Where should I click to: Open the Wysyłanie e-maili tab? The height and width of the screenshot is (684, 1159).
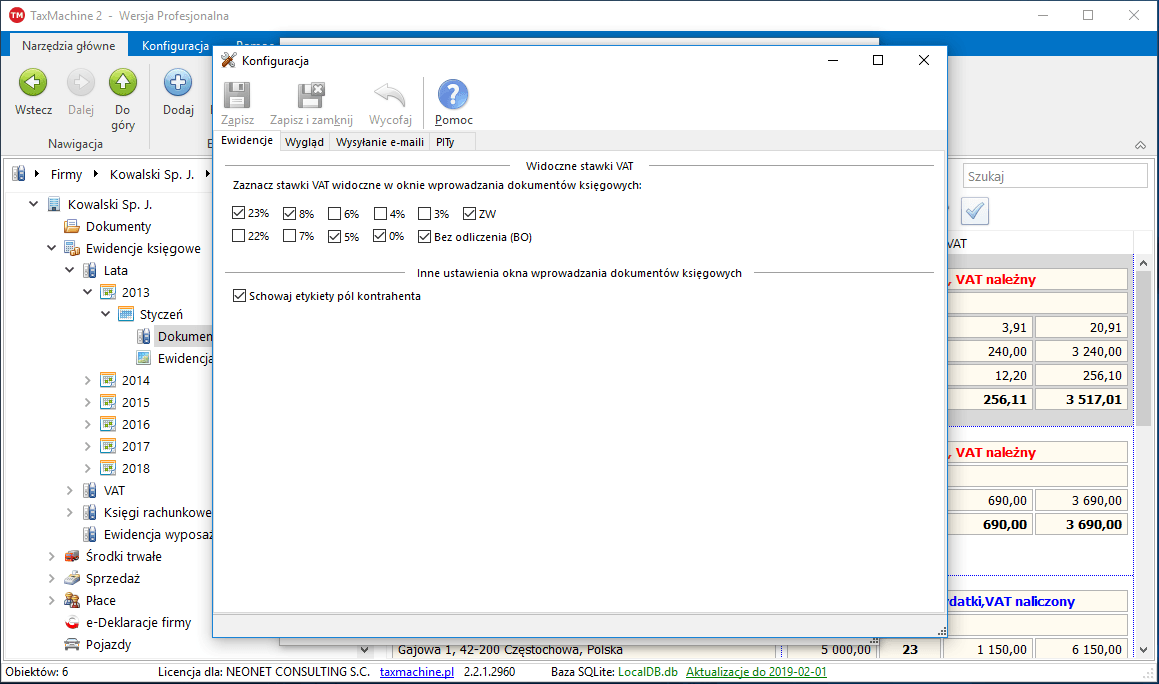(x=379, y=142)
